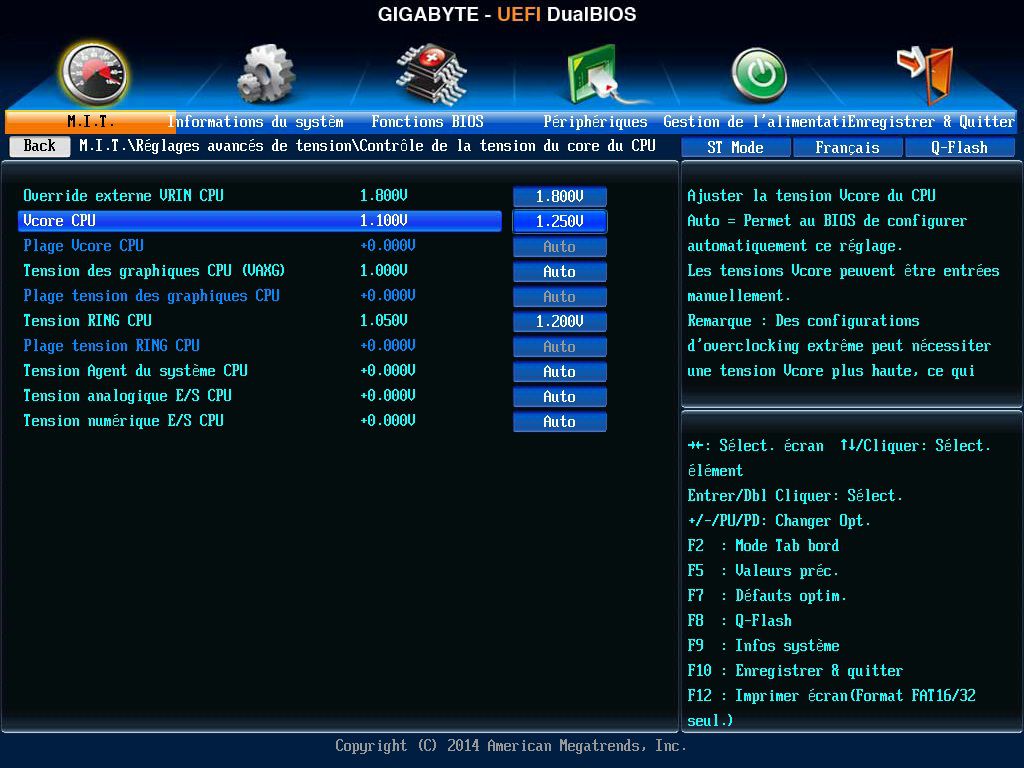The width and height of the screenshot is (1024, 768).
Task: Open Plage tension des graphiques Auto box
Action: click(x=560, y=296)
